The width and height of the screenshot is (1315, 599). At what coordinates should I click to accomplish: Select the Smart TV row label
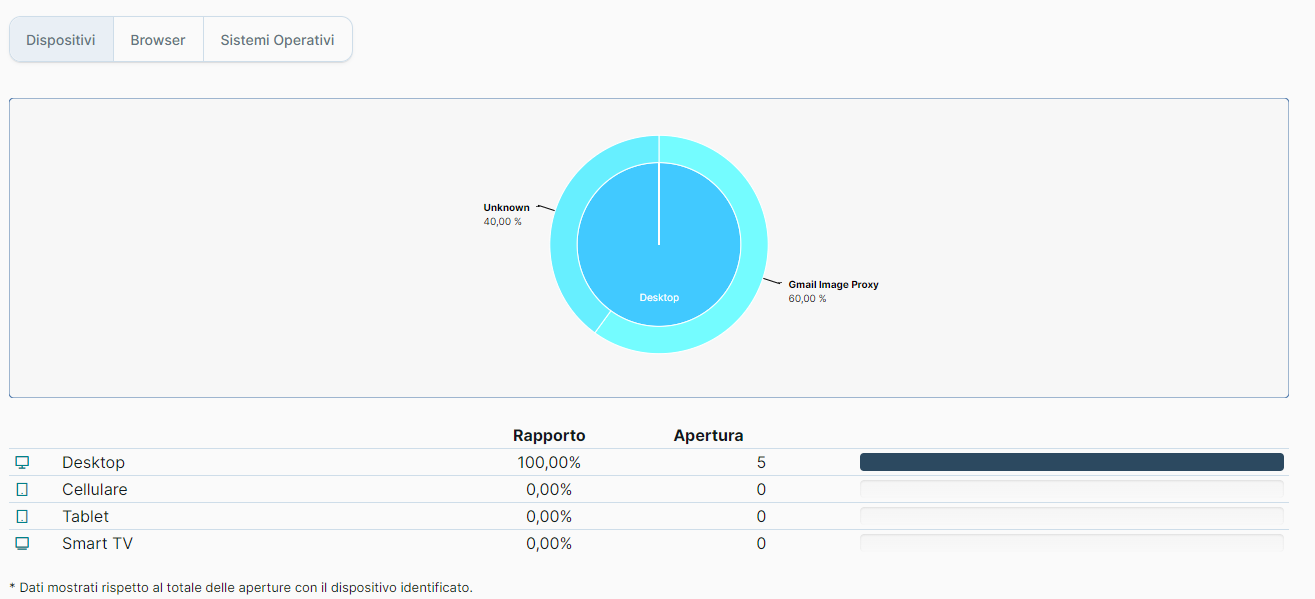pos(97,544)
